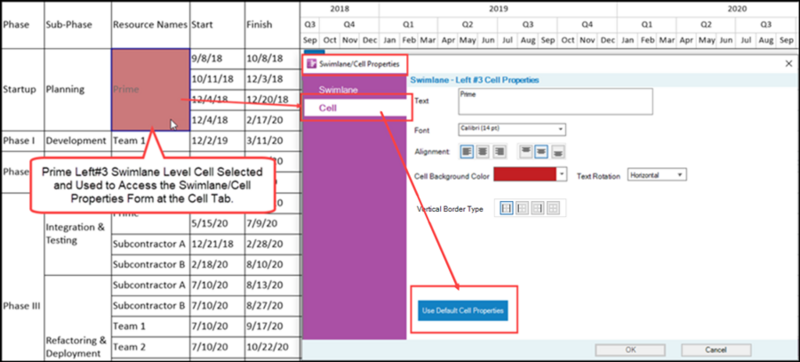Click the Text input field containing Prime
The image size is (800, 362).
pyautogui.click(x=555, y=101)
